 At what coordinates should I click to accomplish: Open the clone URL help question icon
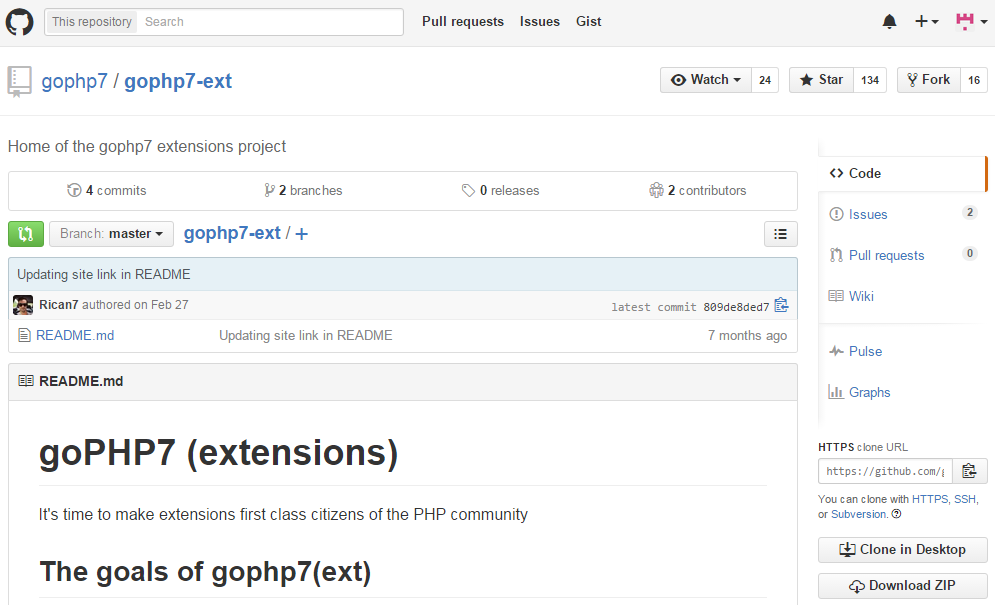[x=896, y=514]
